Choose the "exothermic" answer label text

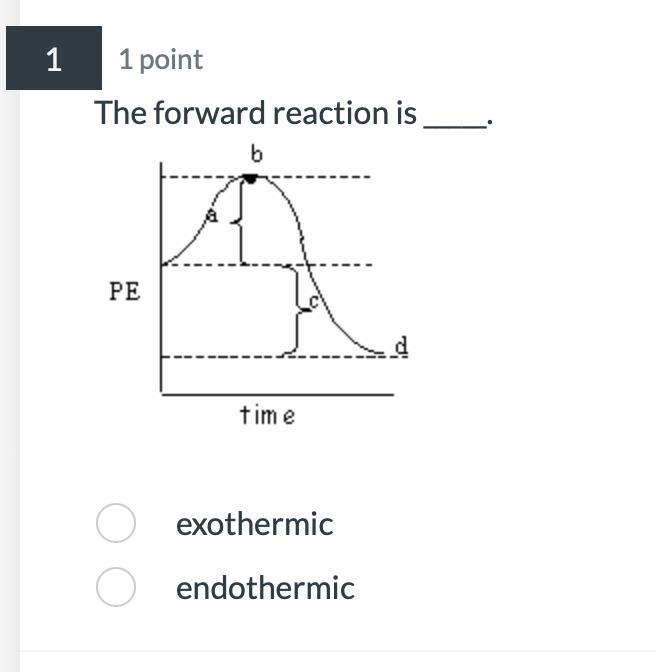pos(255,524)
